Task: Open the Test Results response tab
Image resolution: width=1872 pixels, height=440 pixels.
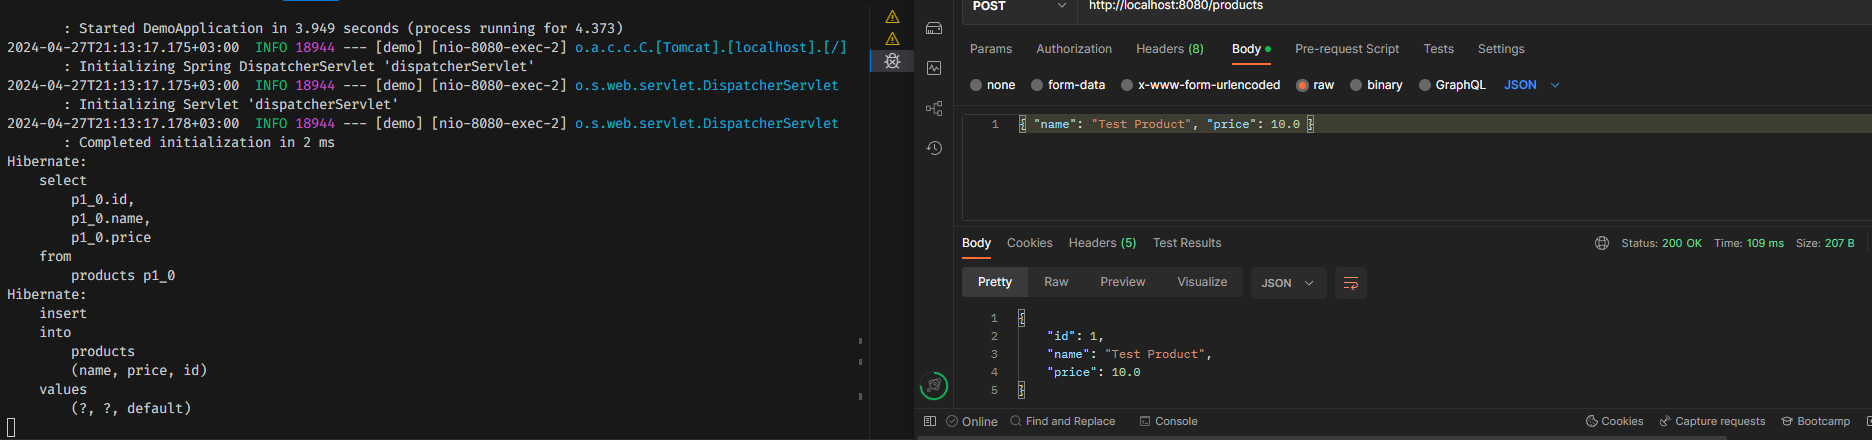Action: 1186,243
